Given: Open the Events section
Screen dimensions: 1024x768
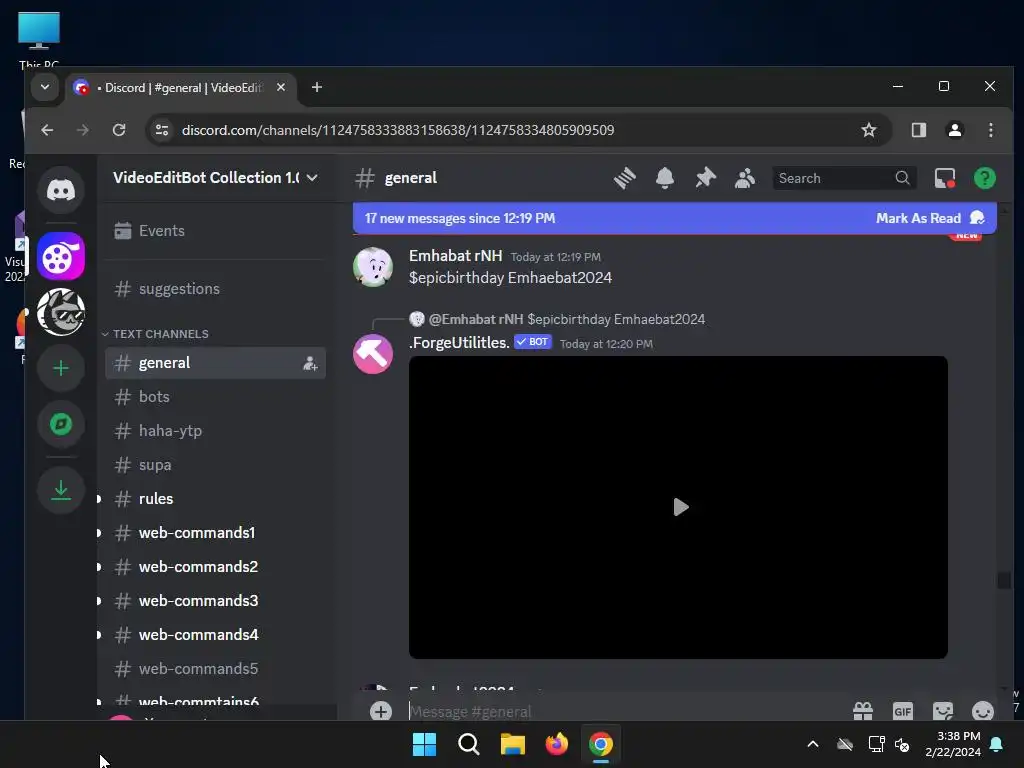Looking at the screenshot, I should (216, 231).
